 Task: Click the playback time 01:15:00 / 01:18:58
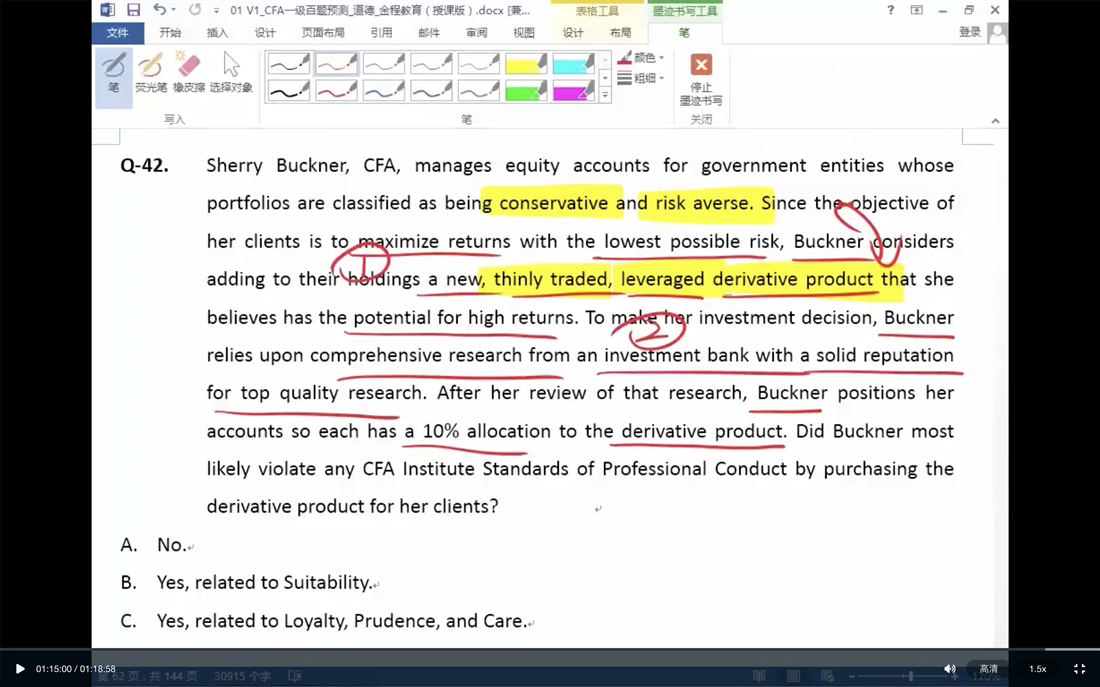coord(76,669)
